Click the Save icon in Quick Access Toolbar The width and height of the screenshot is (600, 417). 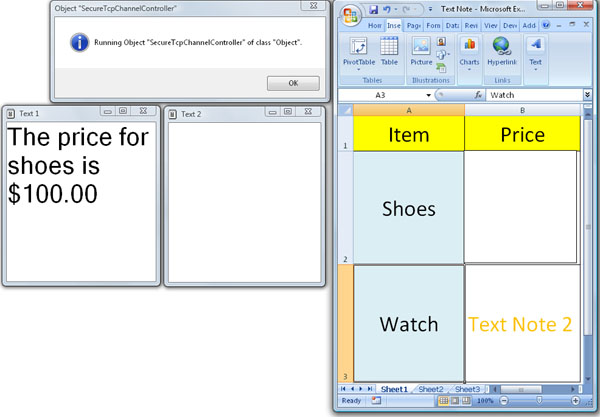click(373, 9)
